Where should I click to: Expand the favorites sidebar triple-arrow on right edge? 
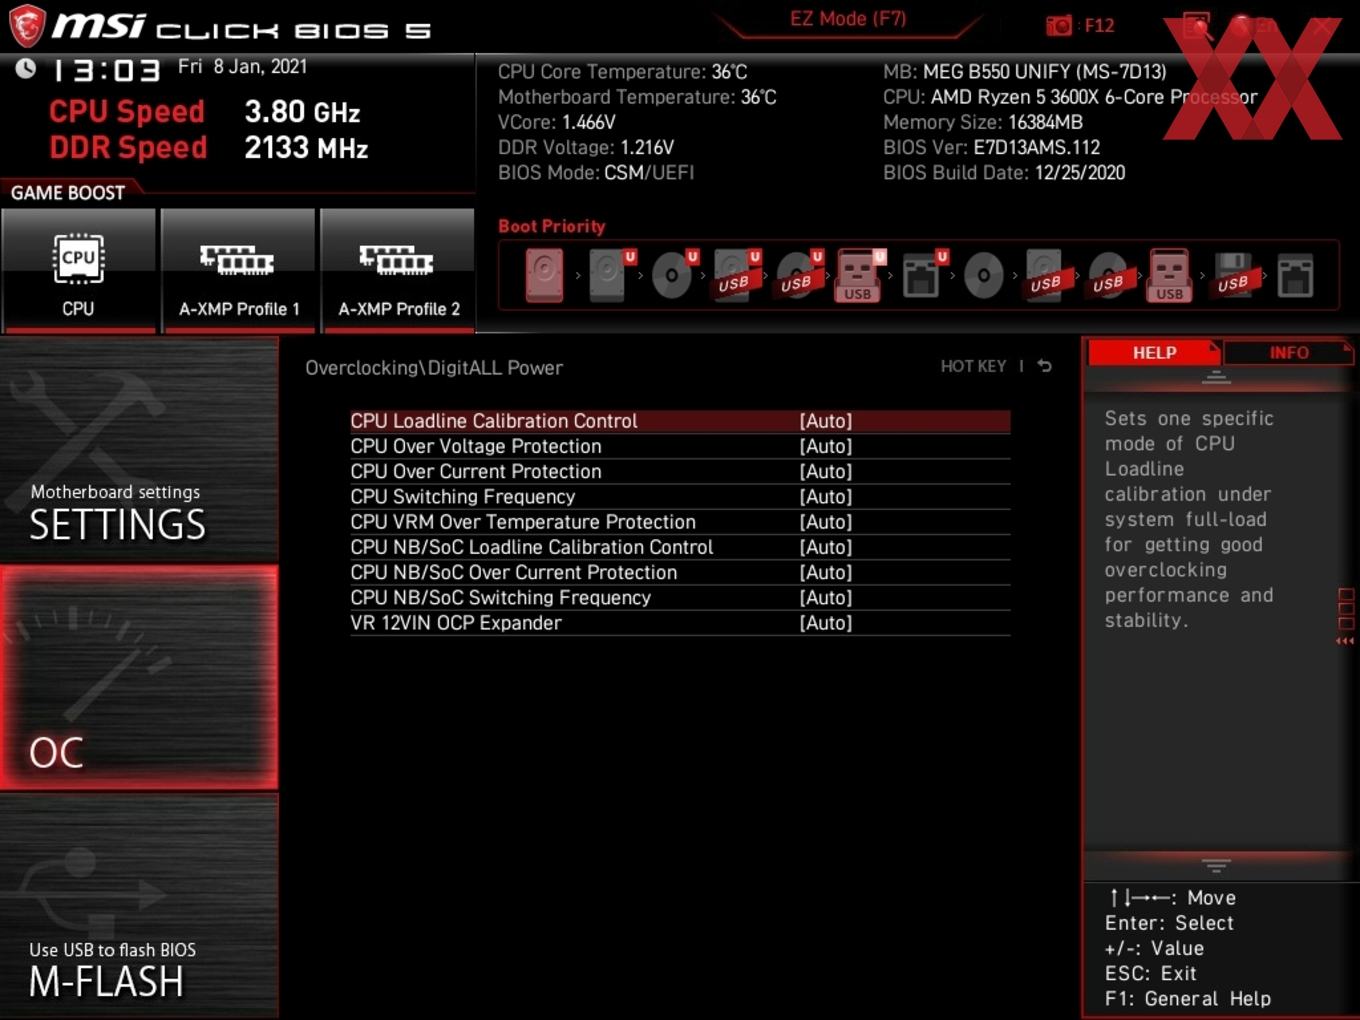point(1345,641)
